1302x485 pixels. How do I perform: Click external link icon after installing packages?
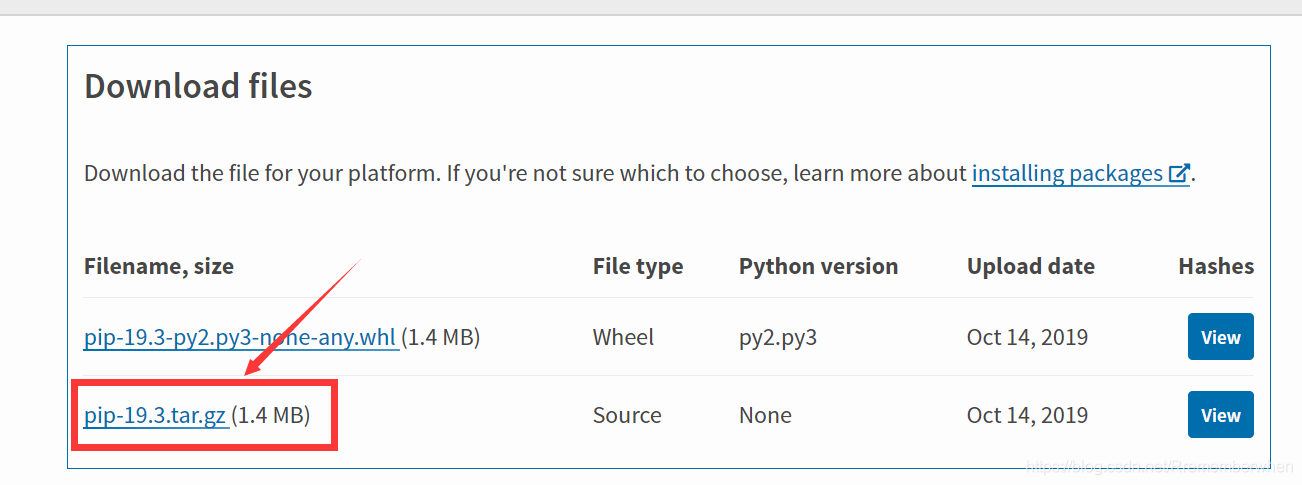[x=1179, y=173]
